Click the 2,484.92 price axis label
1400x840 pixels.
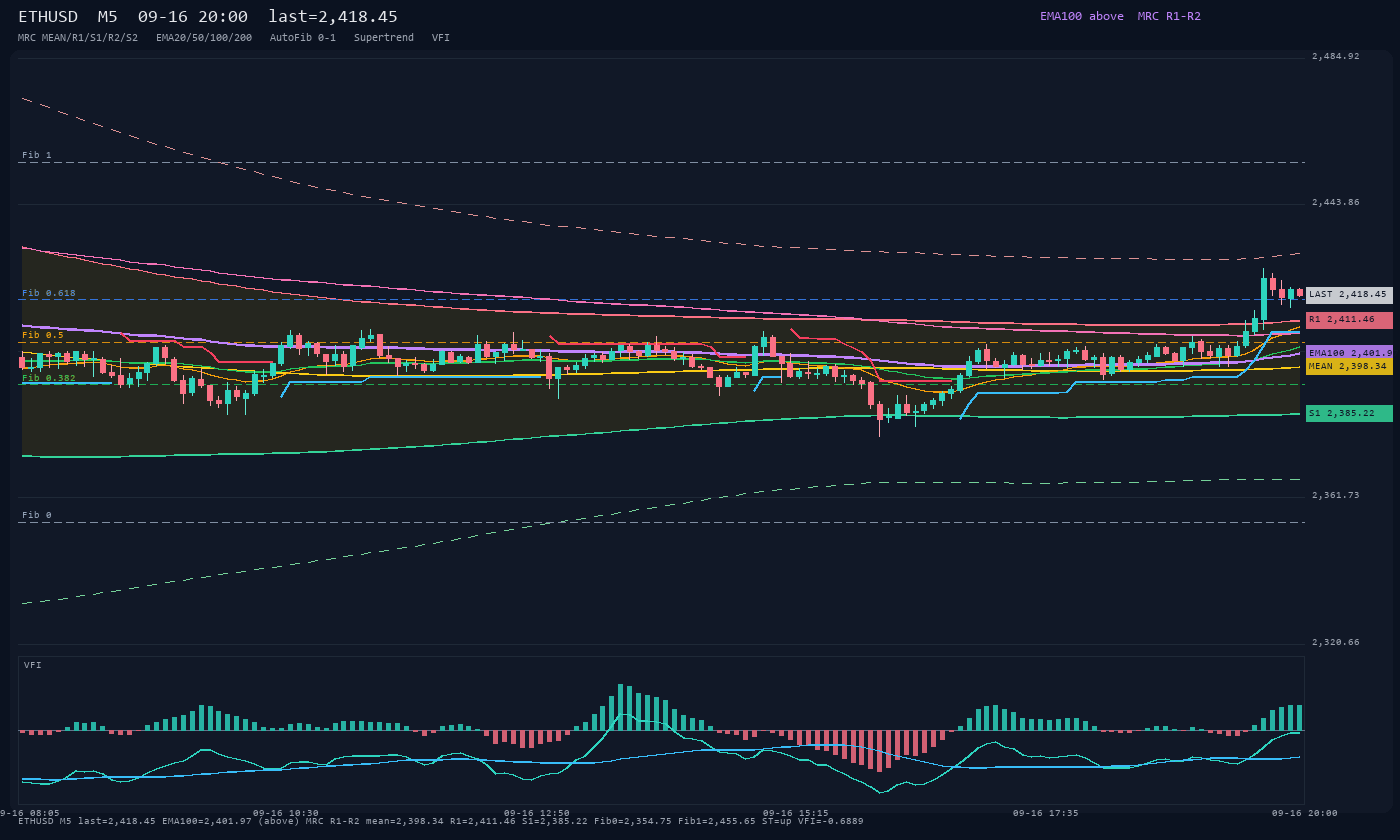click(1336, 56)
